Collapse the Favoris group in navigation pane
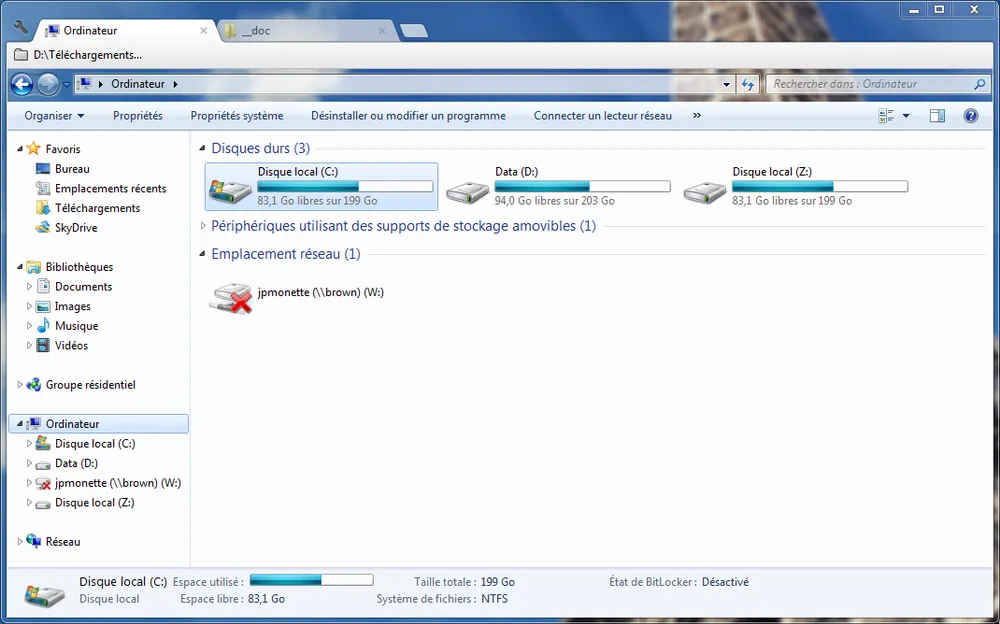 (x=20, y=149)
